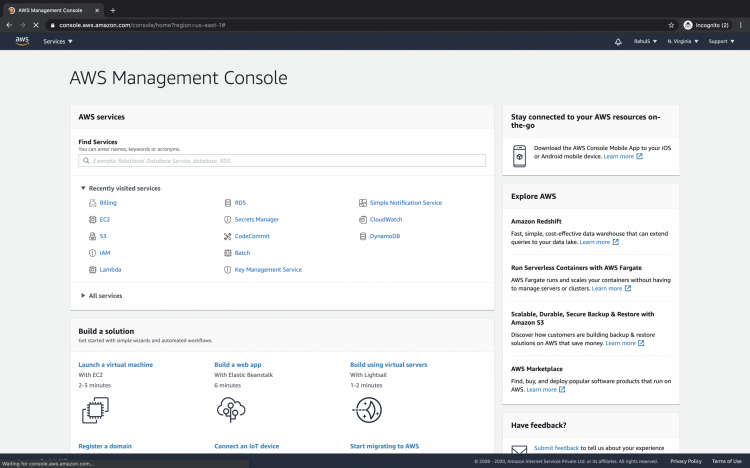Click the EC2 service icon
This screenshot has height=468, width=750.
pyautogui.click(x=92, y=220)
